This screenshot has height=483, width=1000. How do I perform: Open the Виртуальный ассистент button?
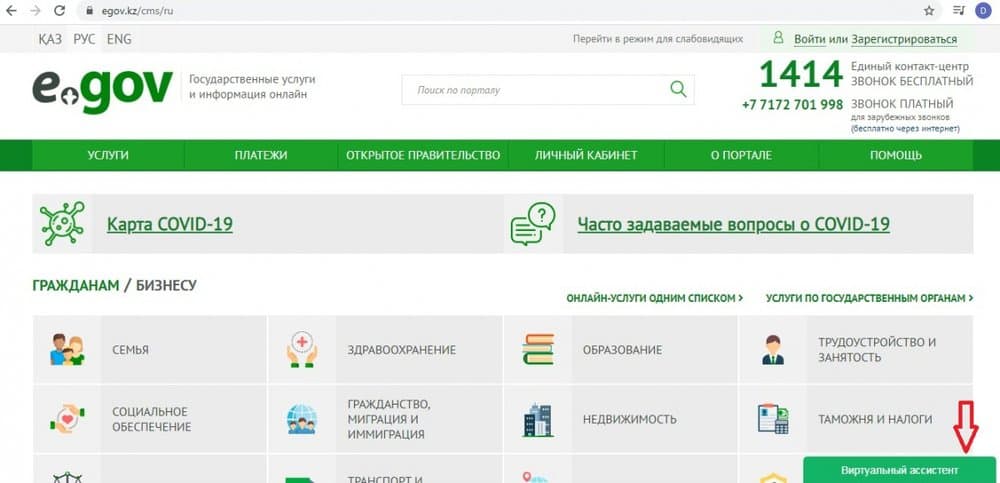click(899, 470)
